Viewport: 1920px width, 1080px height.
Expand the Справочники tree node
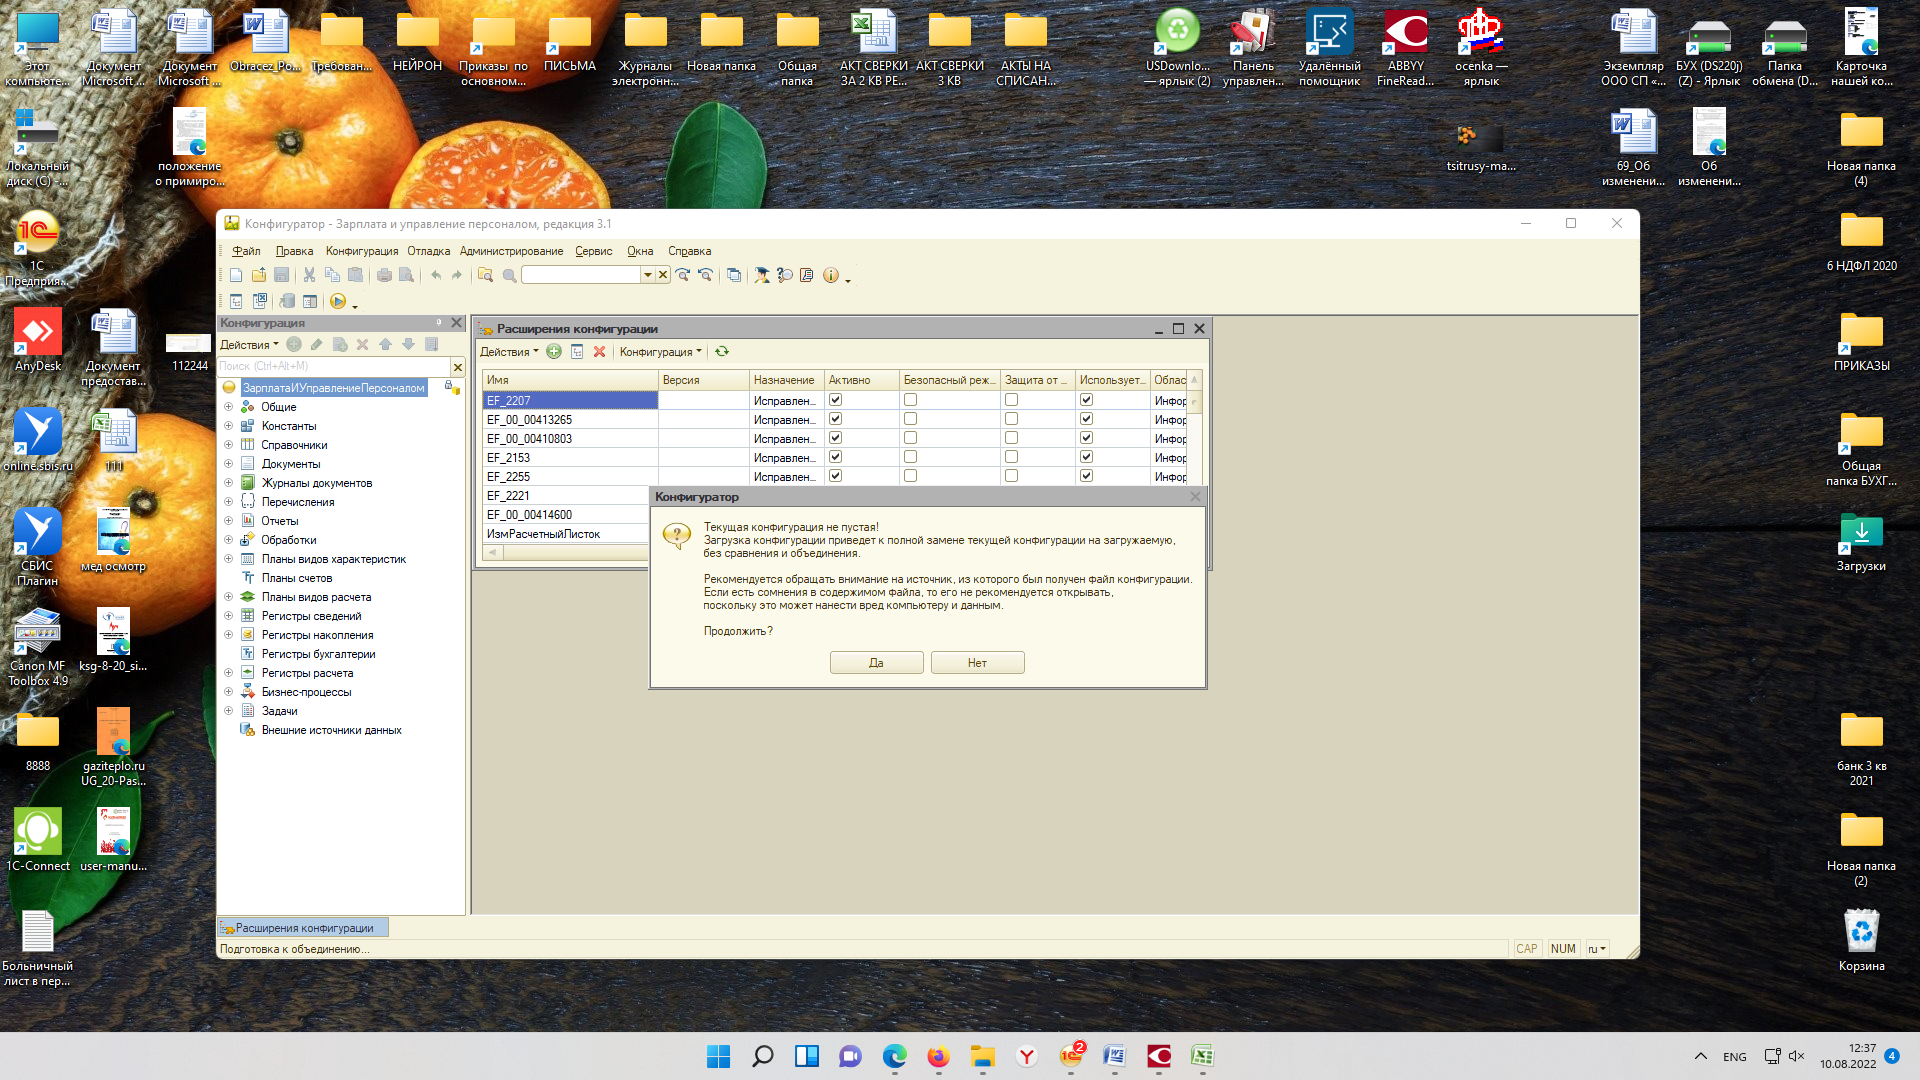[x=228, y=445]
